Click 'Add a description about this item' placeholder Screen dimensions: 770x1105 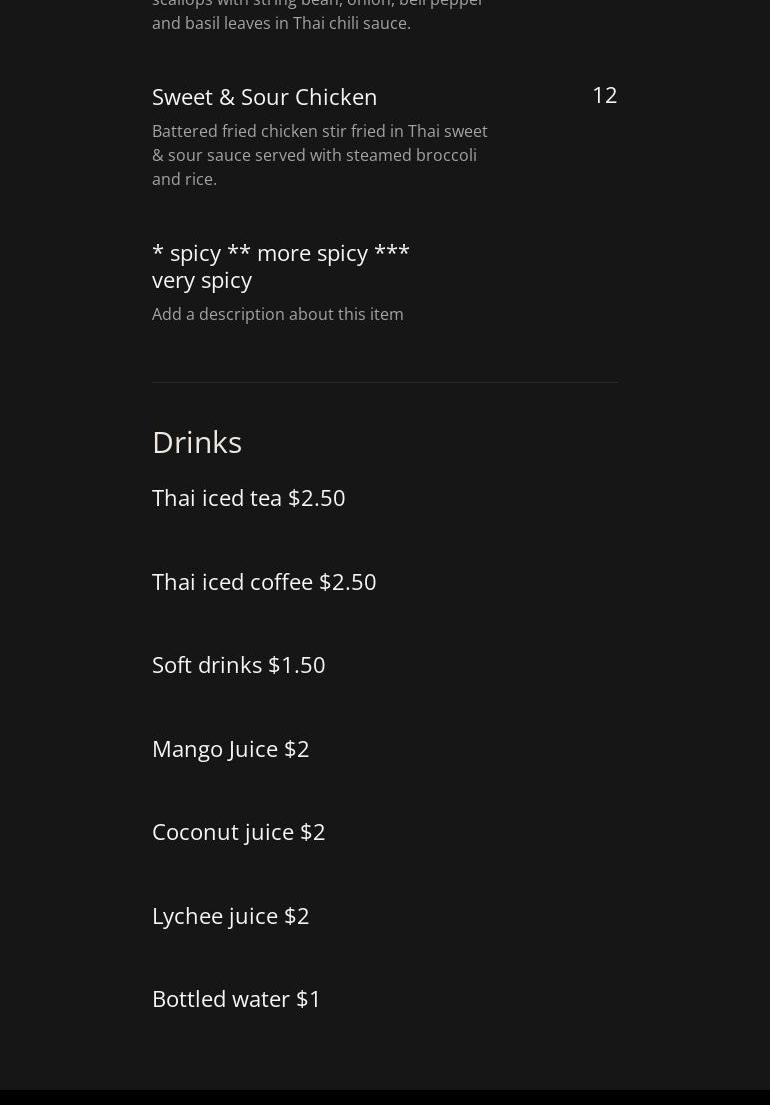click(x=278, y=314)
